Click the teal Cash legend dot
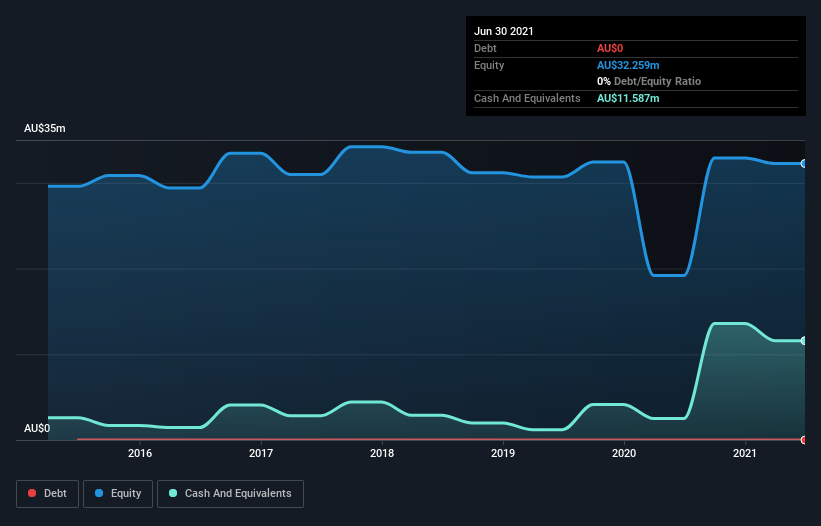This screenshot has width=821, height=526. coord(173,493)
